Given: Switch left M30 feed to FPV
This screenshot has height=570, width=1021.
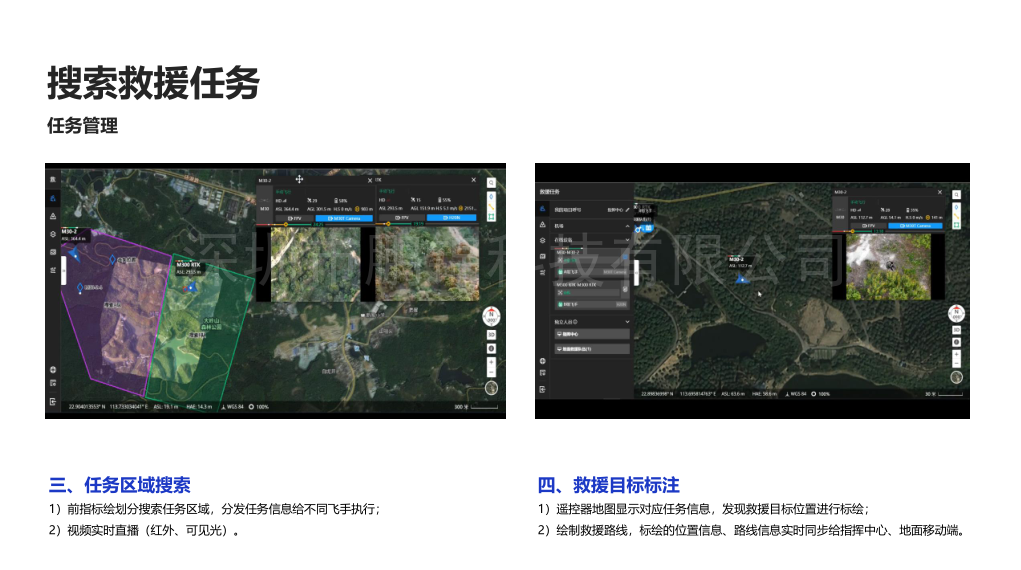Looking at the screenshot, I should click(294, 217).
